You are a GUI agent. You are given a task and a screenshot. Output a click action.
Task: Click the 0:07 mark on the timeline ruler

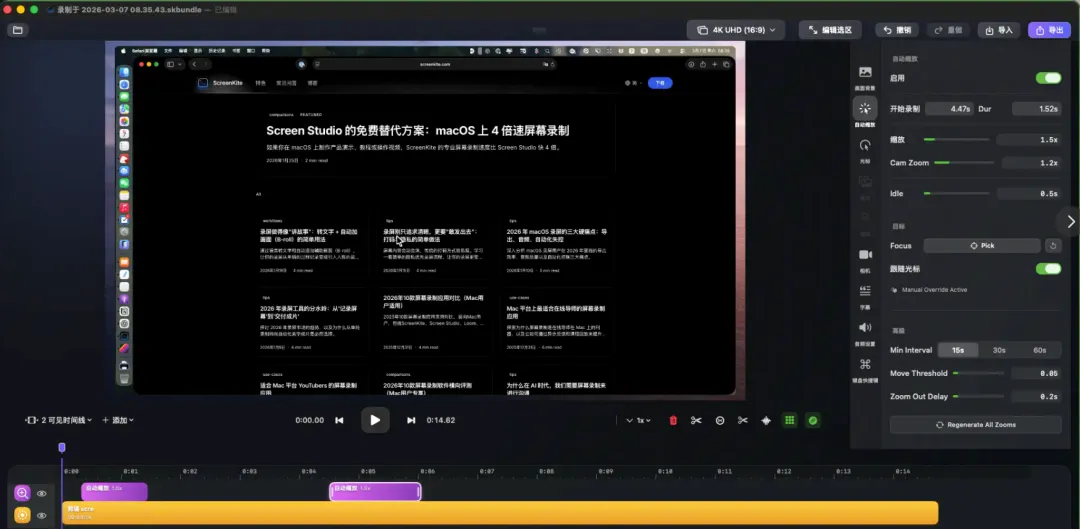[x=487, y=471]
